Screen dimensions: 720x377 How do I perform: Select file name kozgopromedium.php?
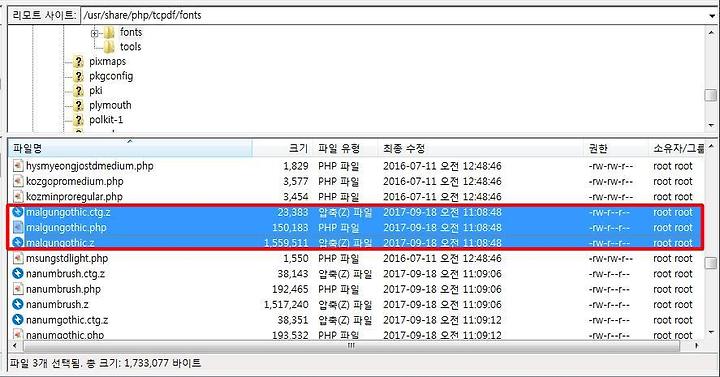[75, 181]
